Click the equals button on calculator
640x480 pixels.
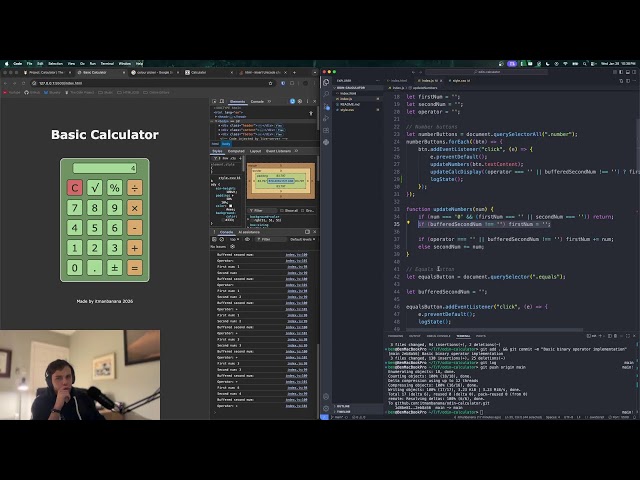pyautogui.click(x=135, y=268)
